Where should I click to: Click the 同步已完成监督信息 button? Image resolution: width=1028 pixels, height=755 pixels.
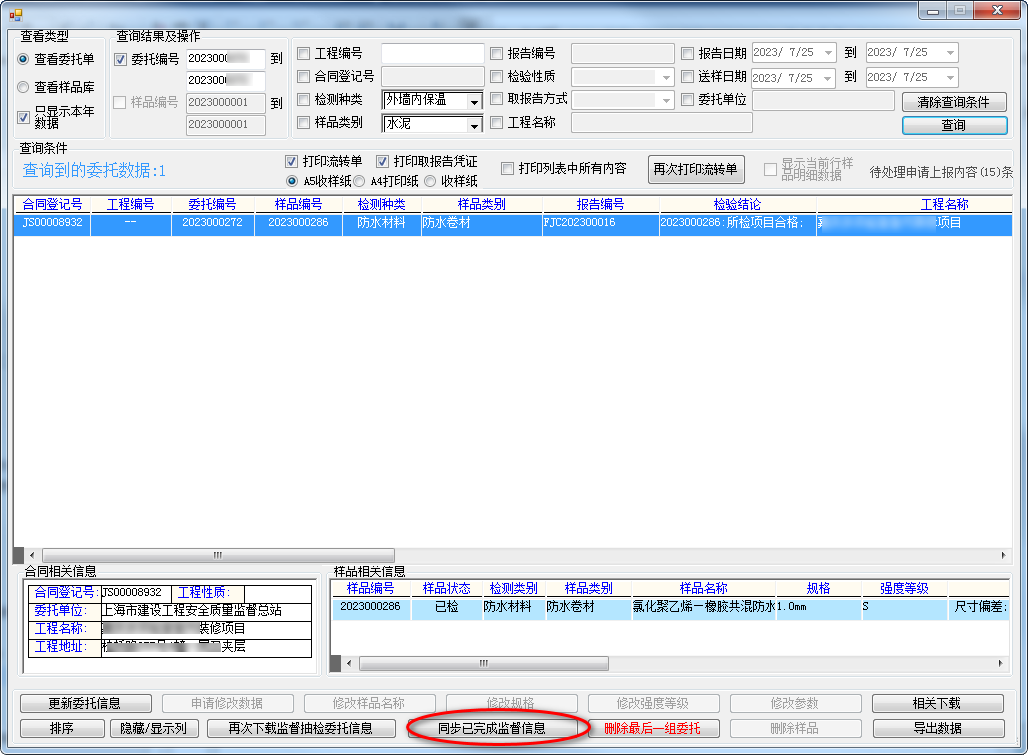(x=492, y=728)
